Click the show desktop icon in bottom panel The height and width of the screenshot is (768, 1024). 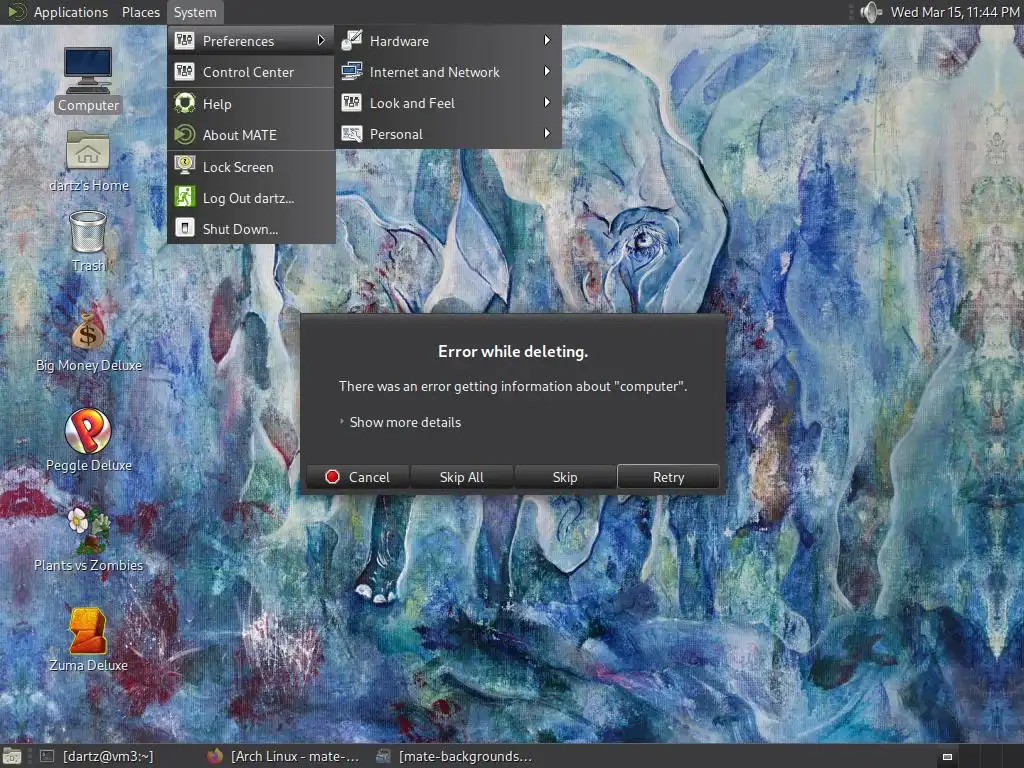(12, 756)
